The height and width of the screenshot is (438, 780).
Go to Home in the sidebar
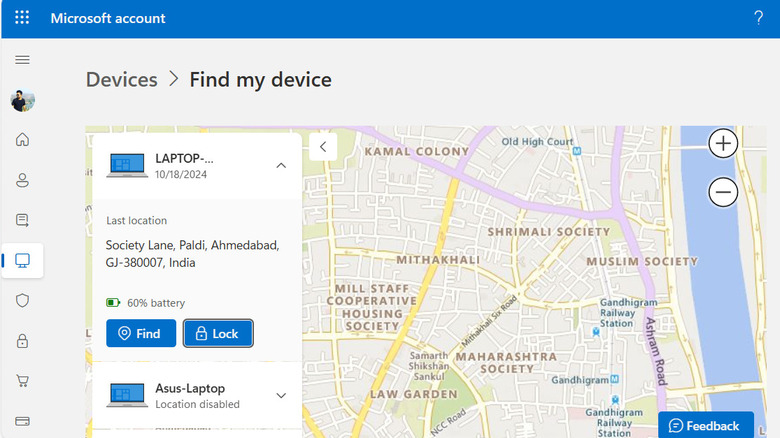tap(22, 140)
